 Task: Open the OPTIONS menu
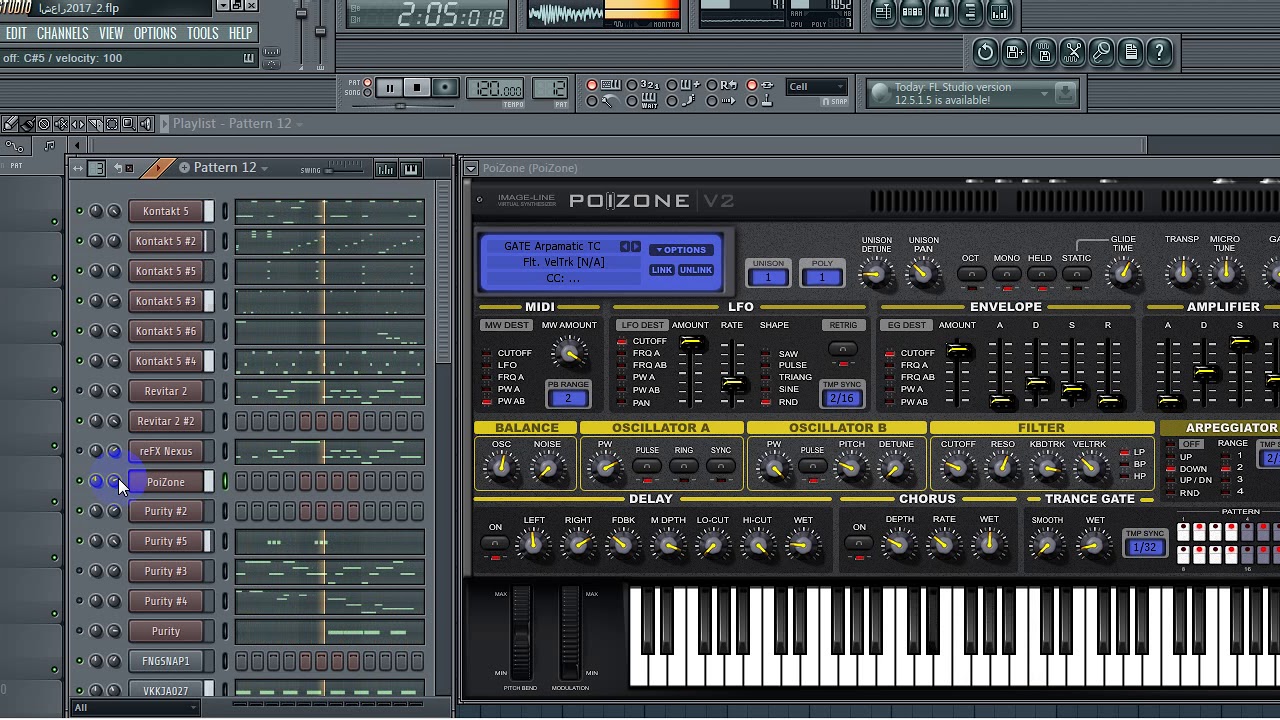click(155, 33)
